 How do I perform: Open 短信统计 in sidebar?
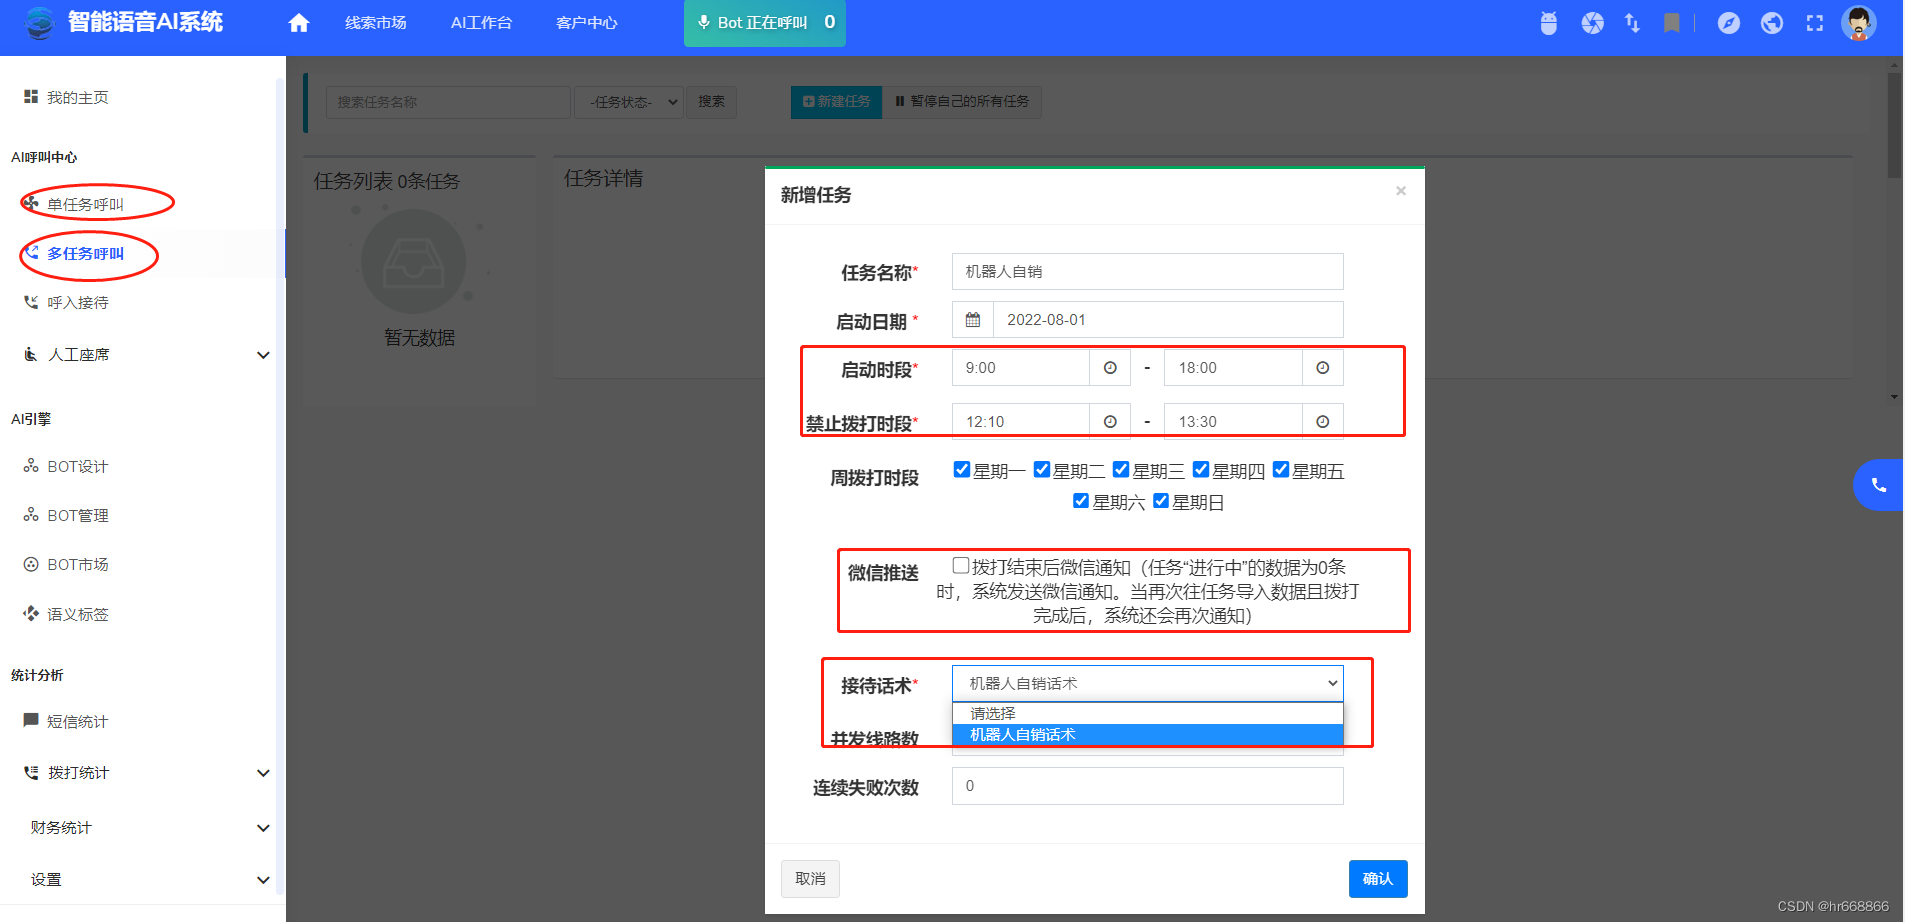(x=66, y=722)
